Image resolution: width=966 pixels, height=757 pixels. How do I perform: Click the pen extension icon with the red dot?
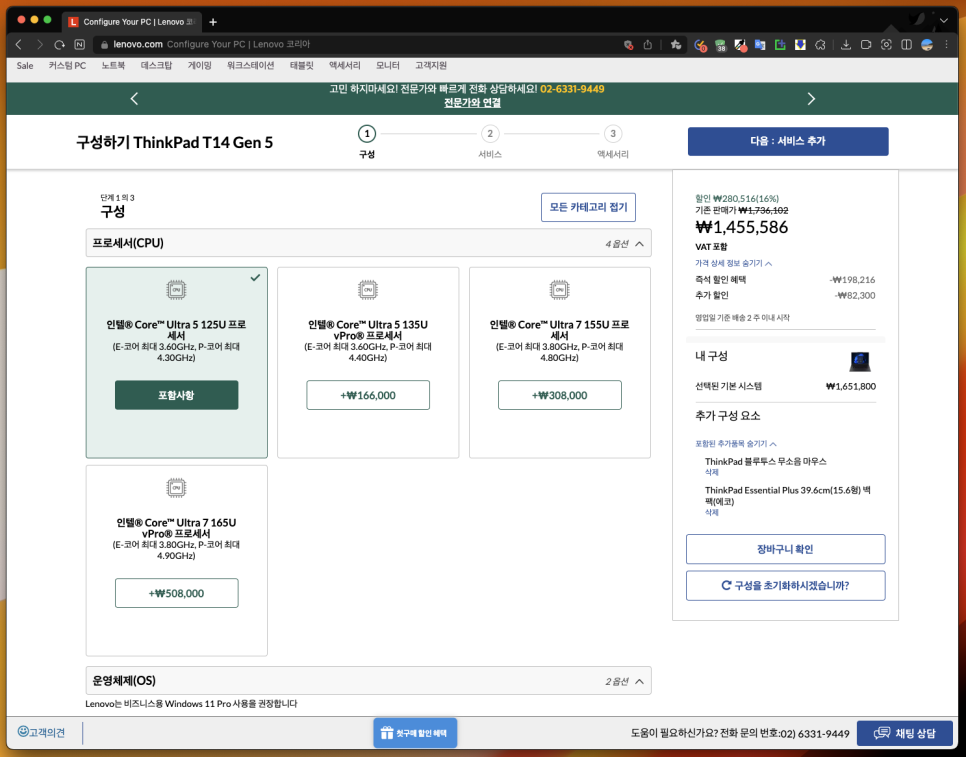741,45
